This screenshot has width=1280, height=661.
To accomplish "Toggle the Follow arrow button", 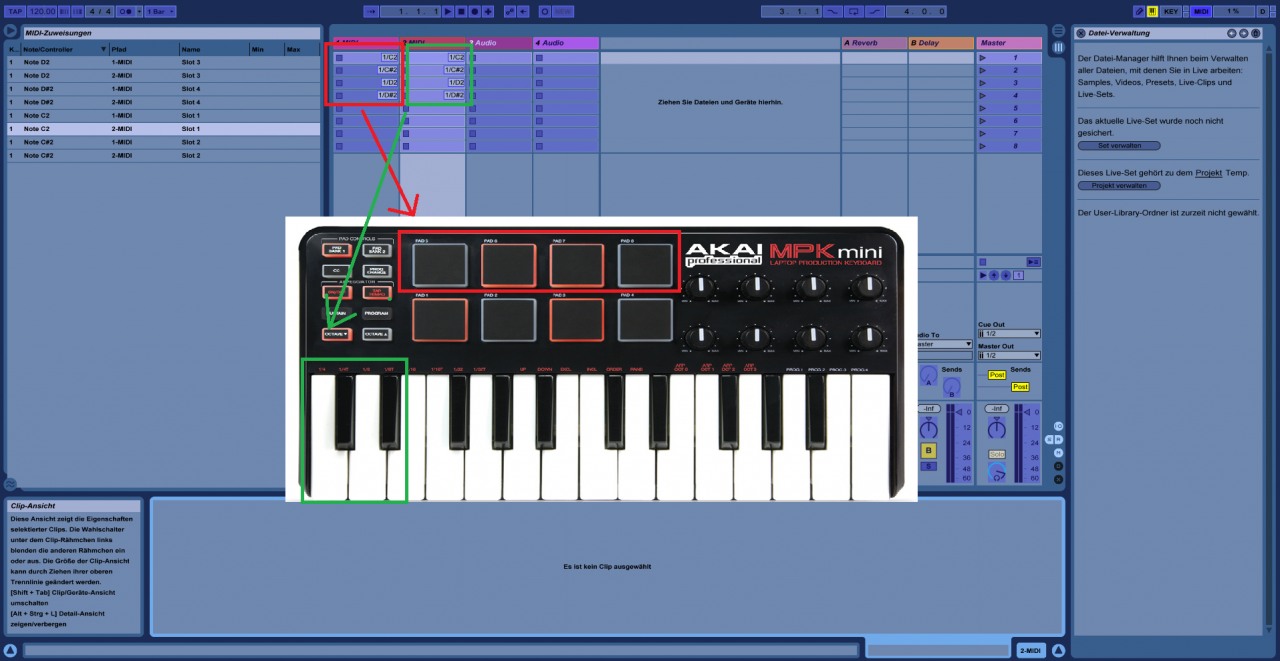I will [371, 11].
